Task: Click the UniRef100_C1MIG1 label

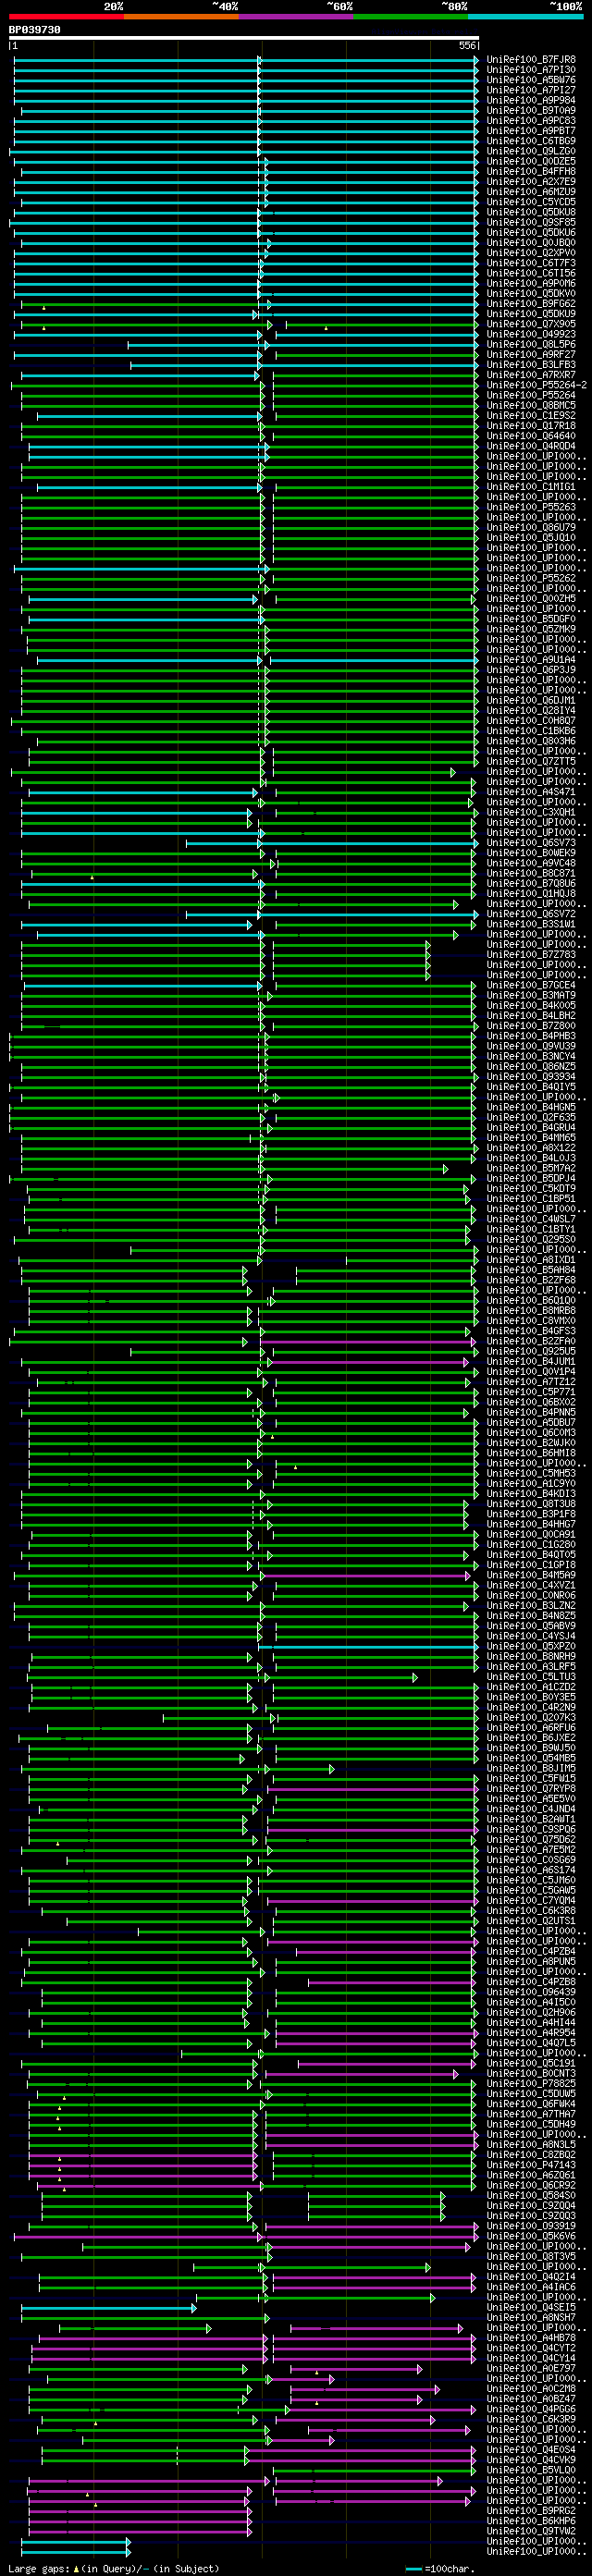Action: pyautogui.click(x=531, y=487)
